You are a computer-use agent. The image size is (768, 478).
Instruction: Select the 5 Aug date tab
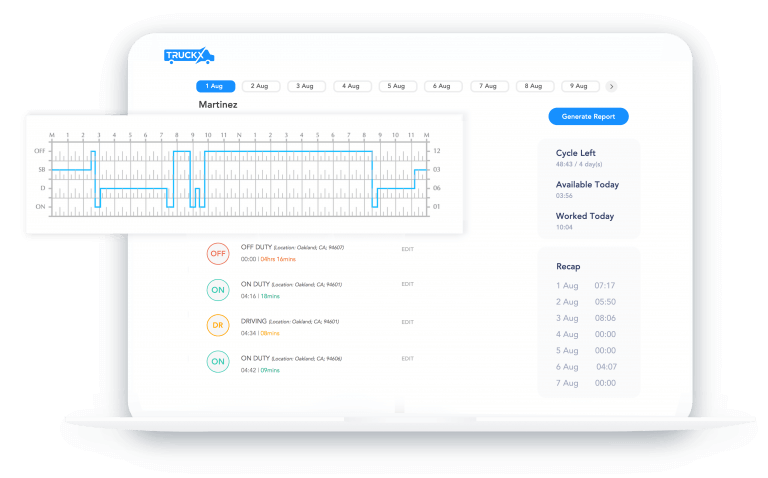coord(397,87)
